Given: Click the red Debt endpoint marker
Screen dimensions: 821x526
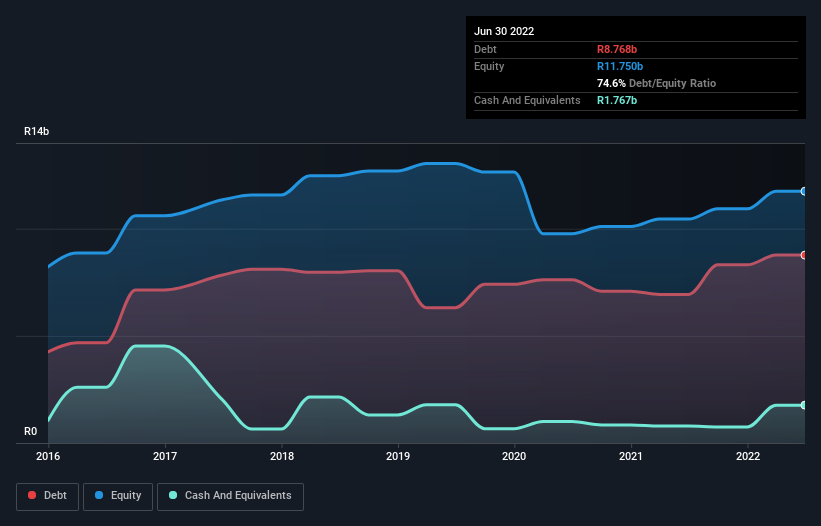Looking at the screenshot, I should (x=804, y=255).
